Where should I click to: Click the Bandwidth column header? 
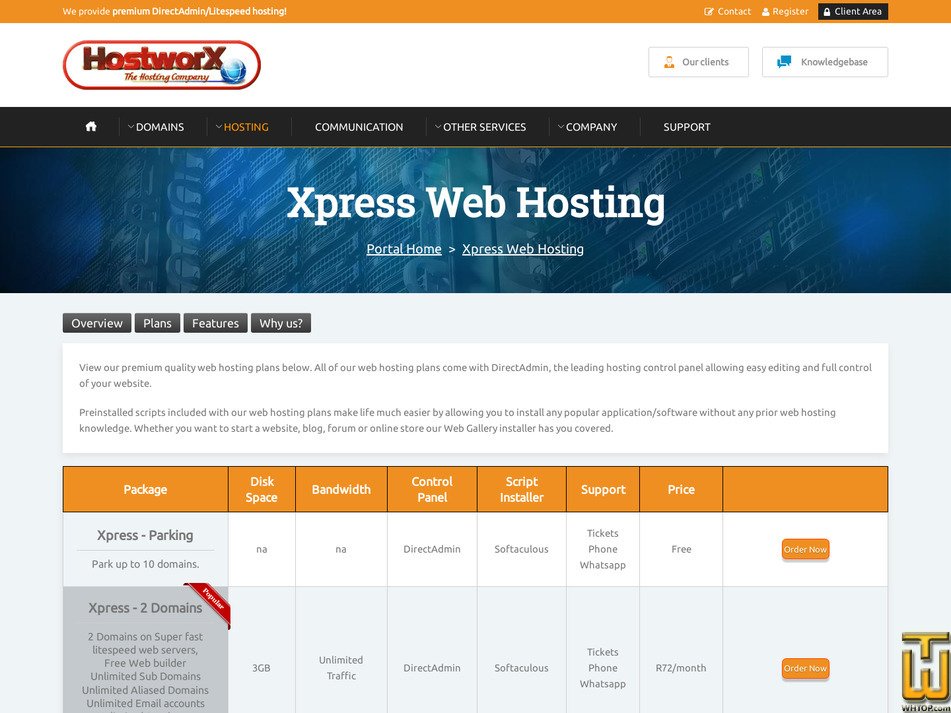[341, 489]
